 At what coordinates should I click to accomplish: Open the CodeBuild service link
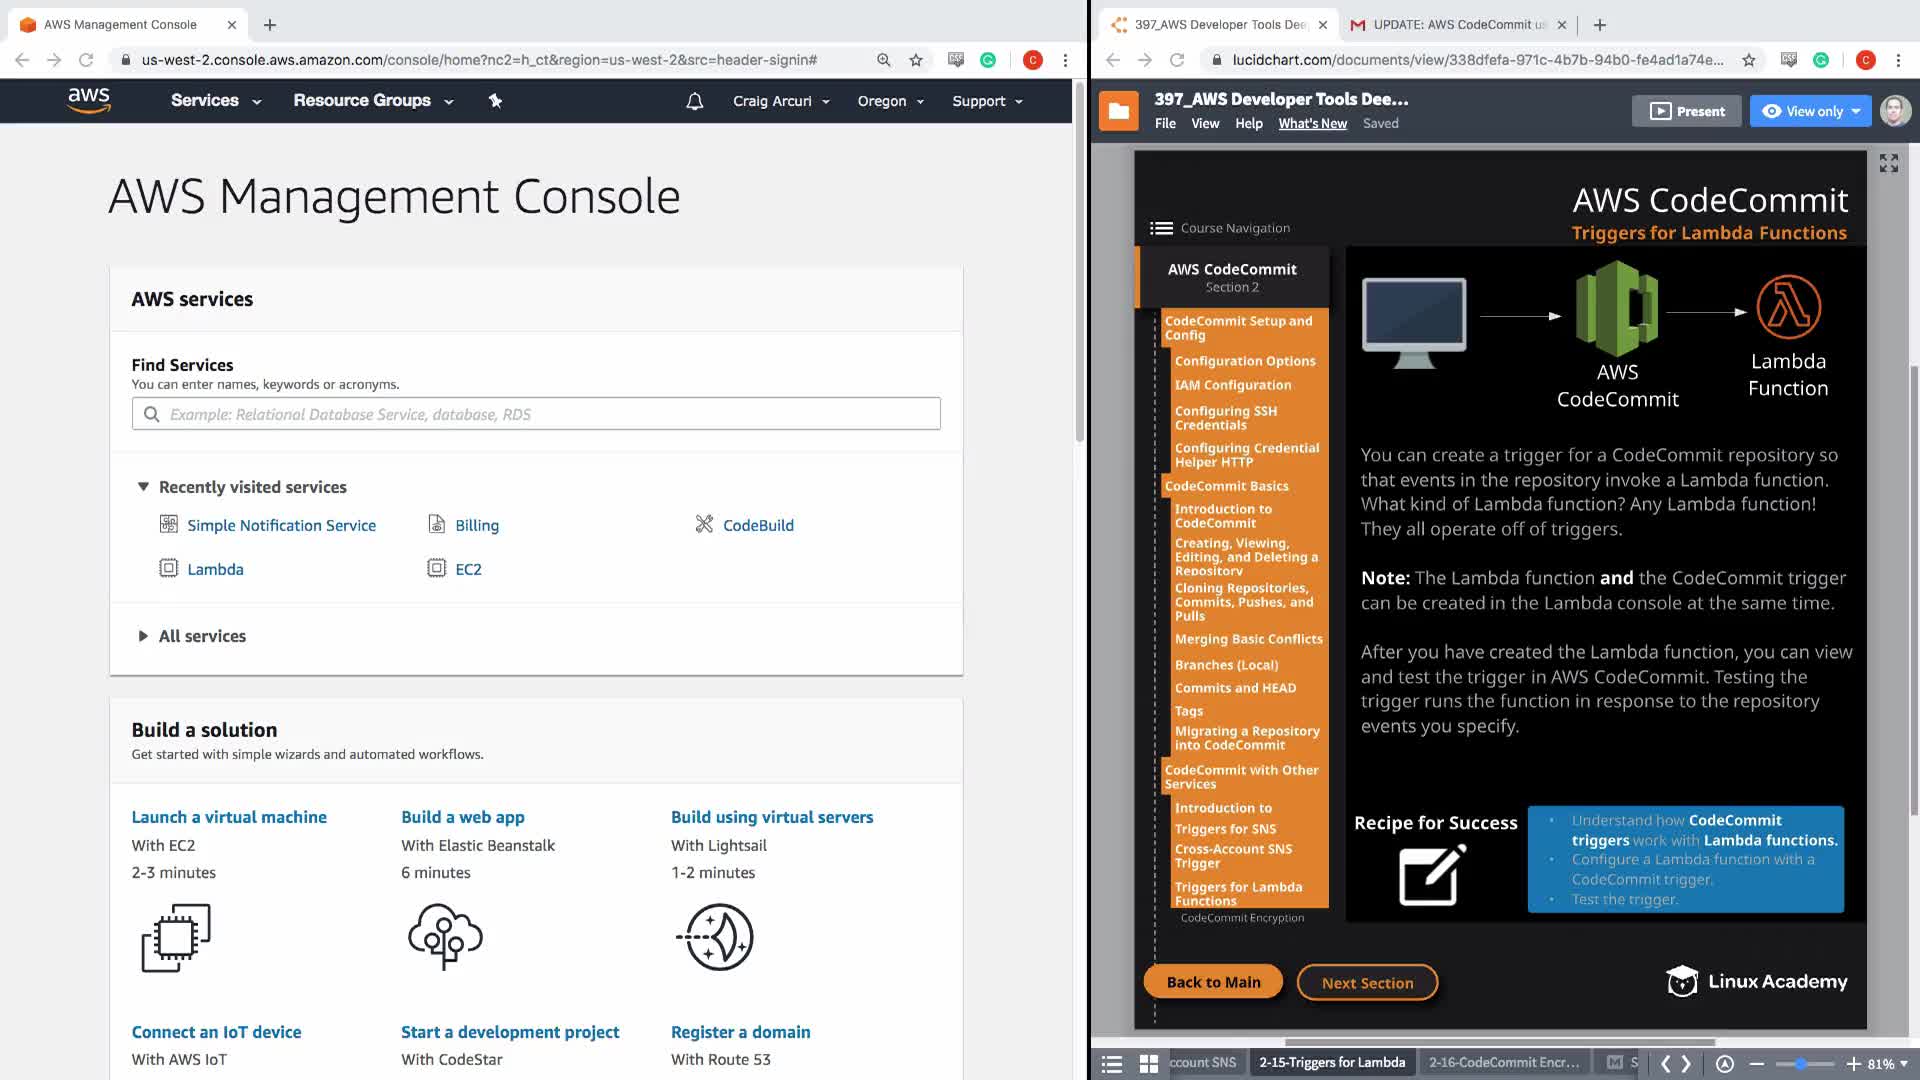coord(757,525)
